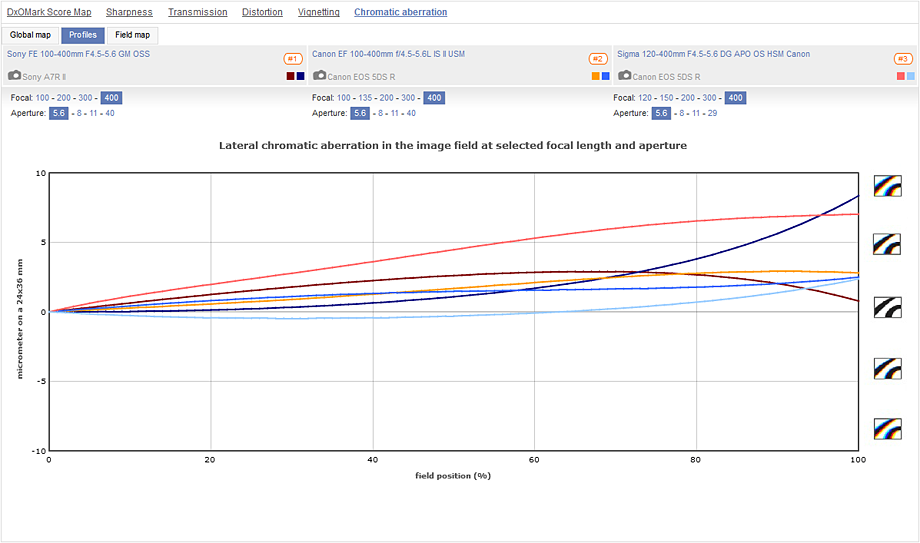Screen dimensions: 920x543
Task: Open Sigma 120-400mm F4.5-5.6 DG APO lens link
Action: click(713, 54)
